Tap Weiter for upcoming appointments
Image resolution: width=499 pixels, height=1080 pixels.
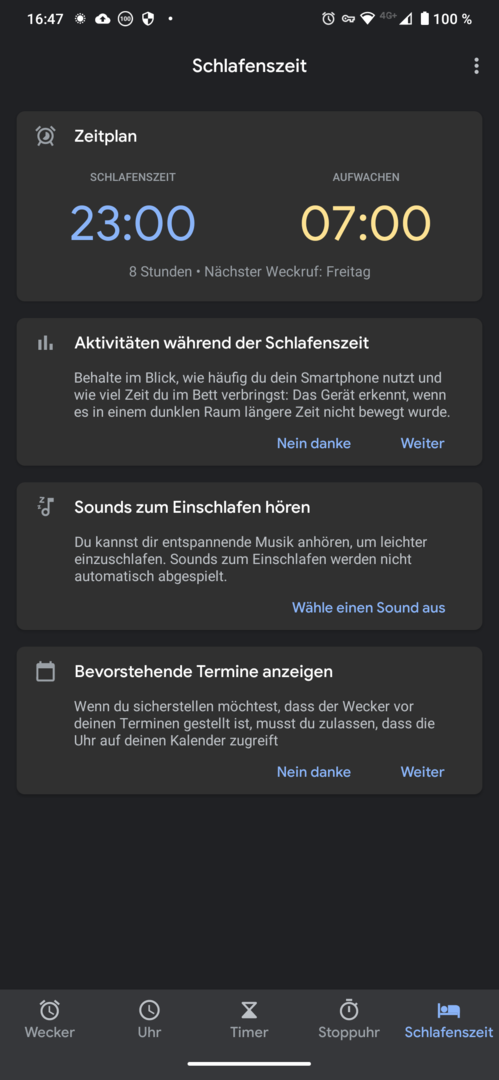(422, 772)
